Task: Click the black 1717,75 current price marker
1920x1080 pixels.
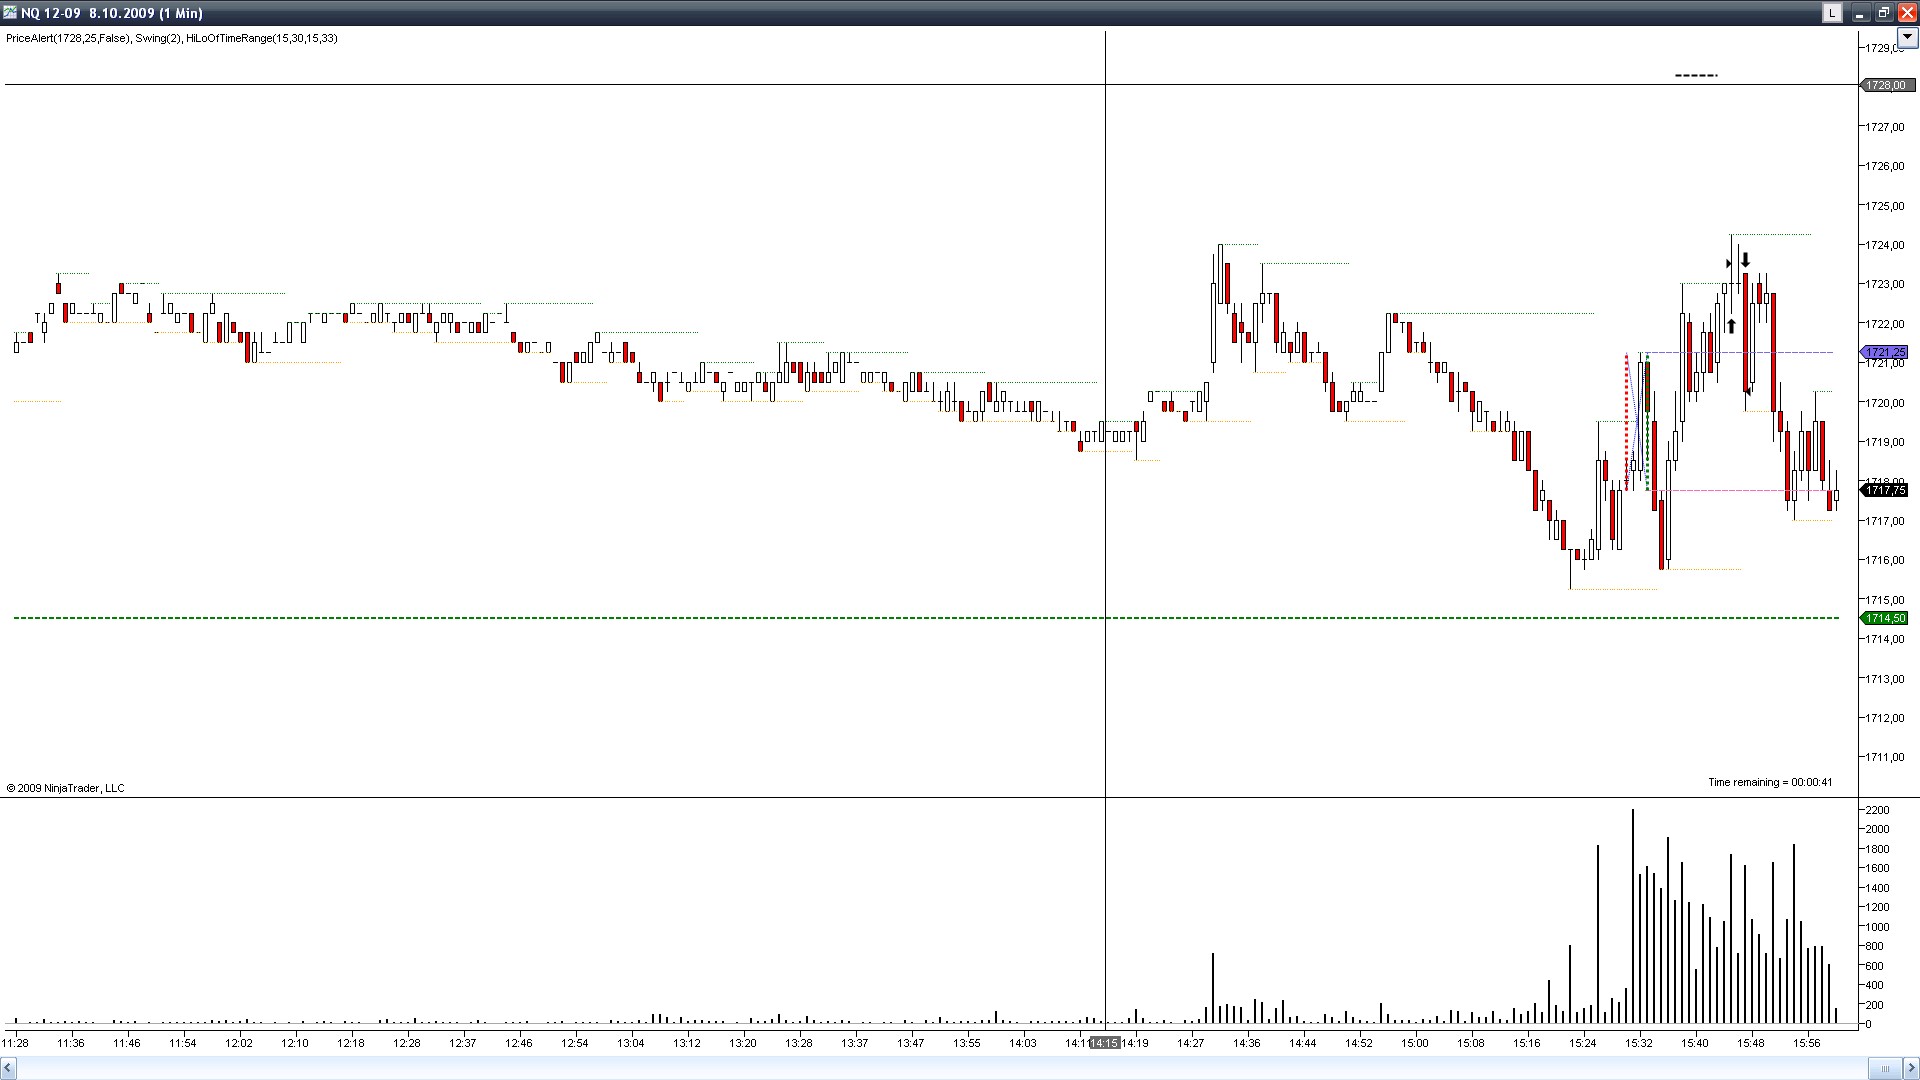Action: 1884,490
